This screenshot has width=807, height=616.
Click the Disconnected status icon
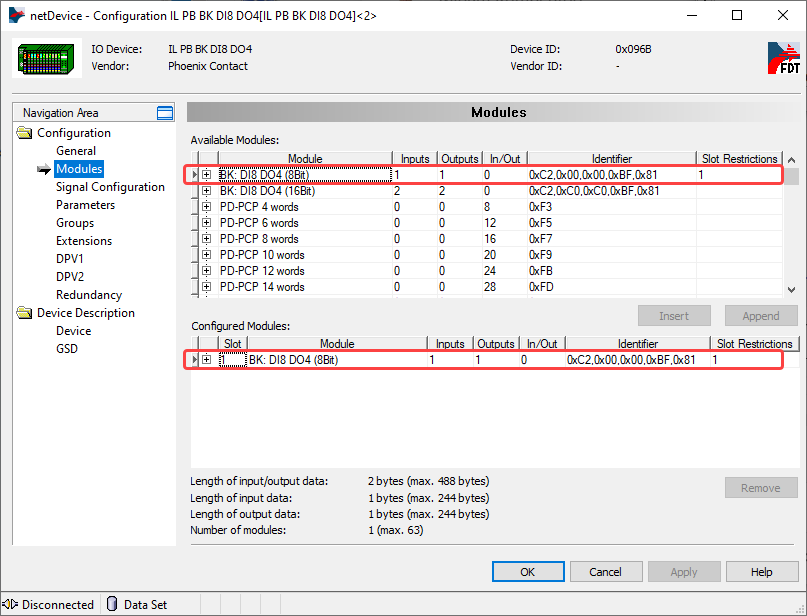10,604
